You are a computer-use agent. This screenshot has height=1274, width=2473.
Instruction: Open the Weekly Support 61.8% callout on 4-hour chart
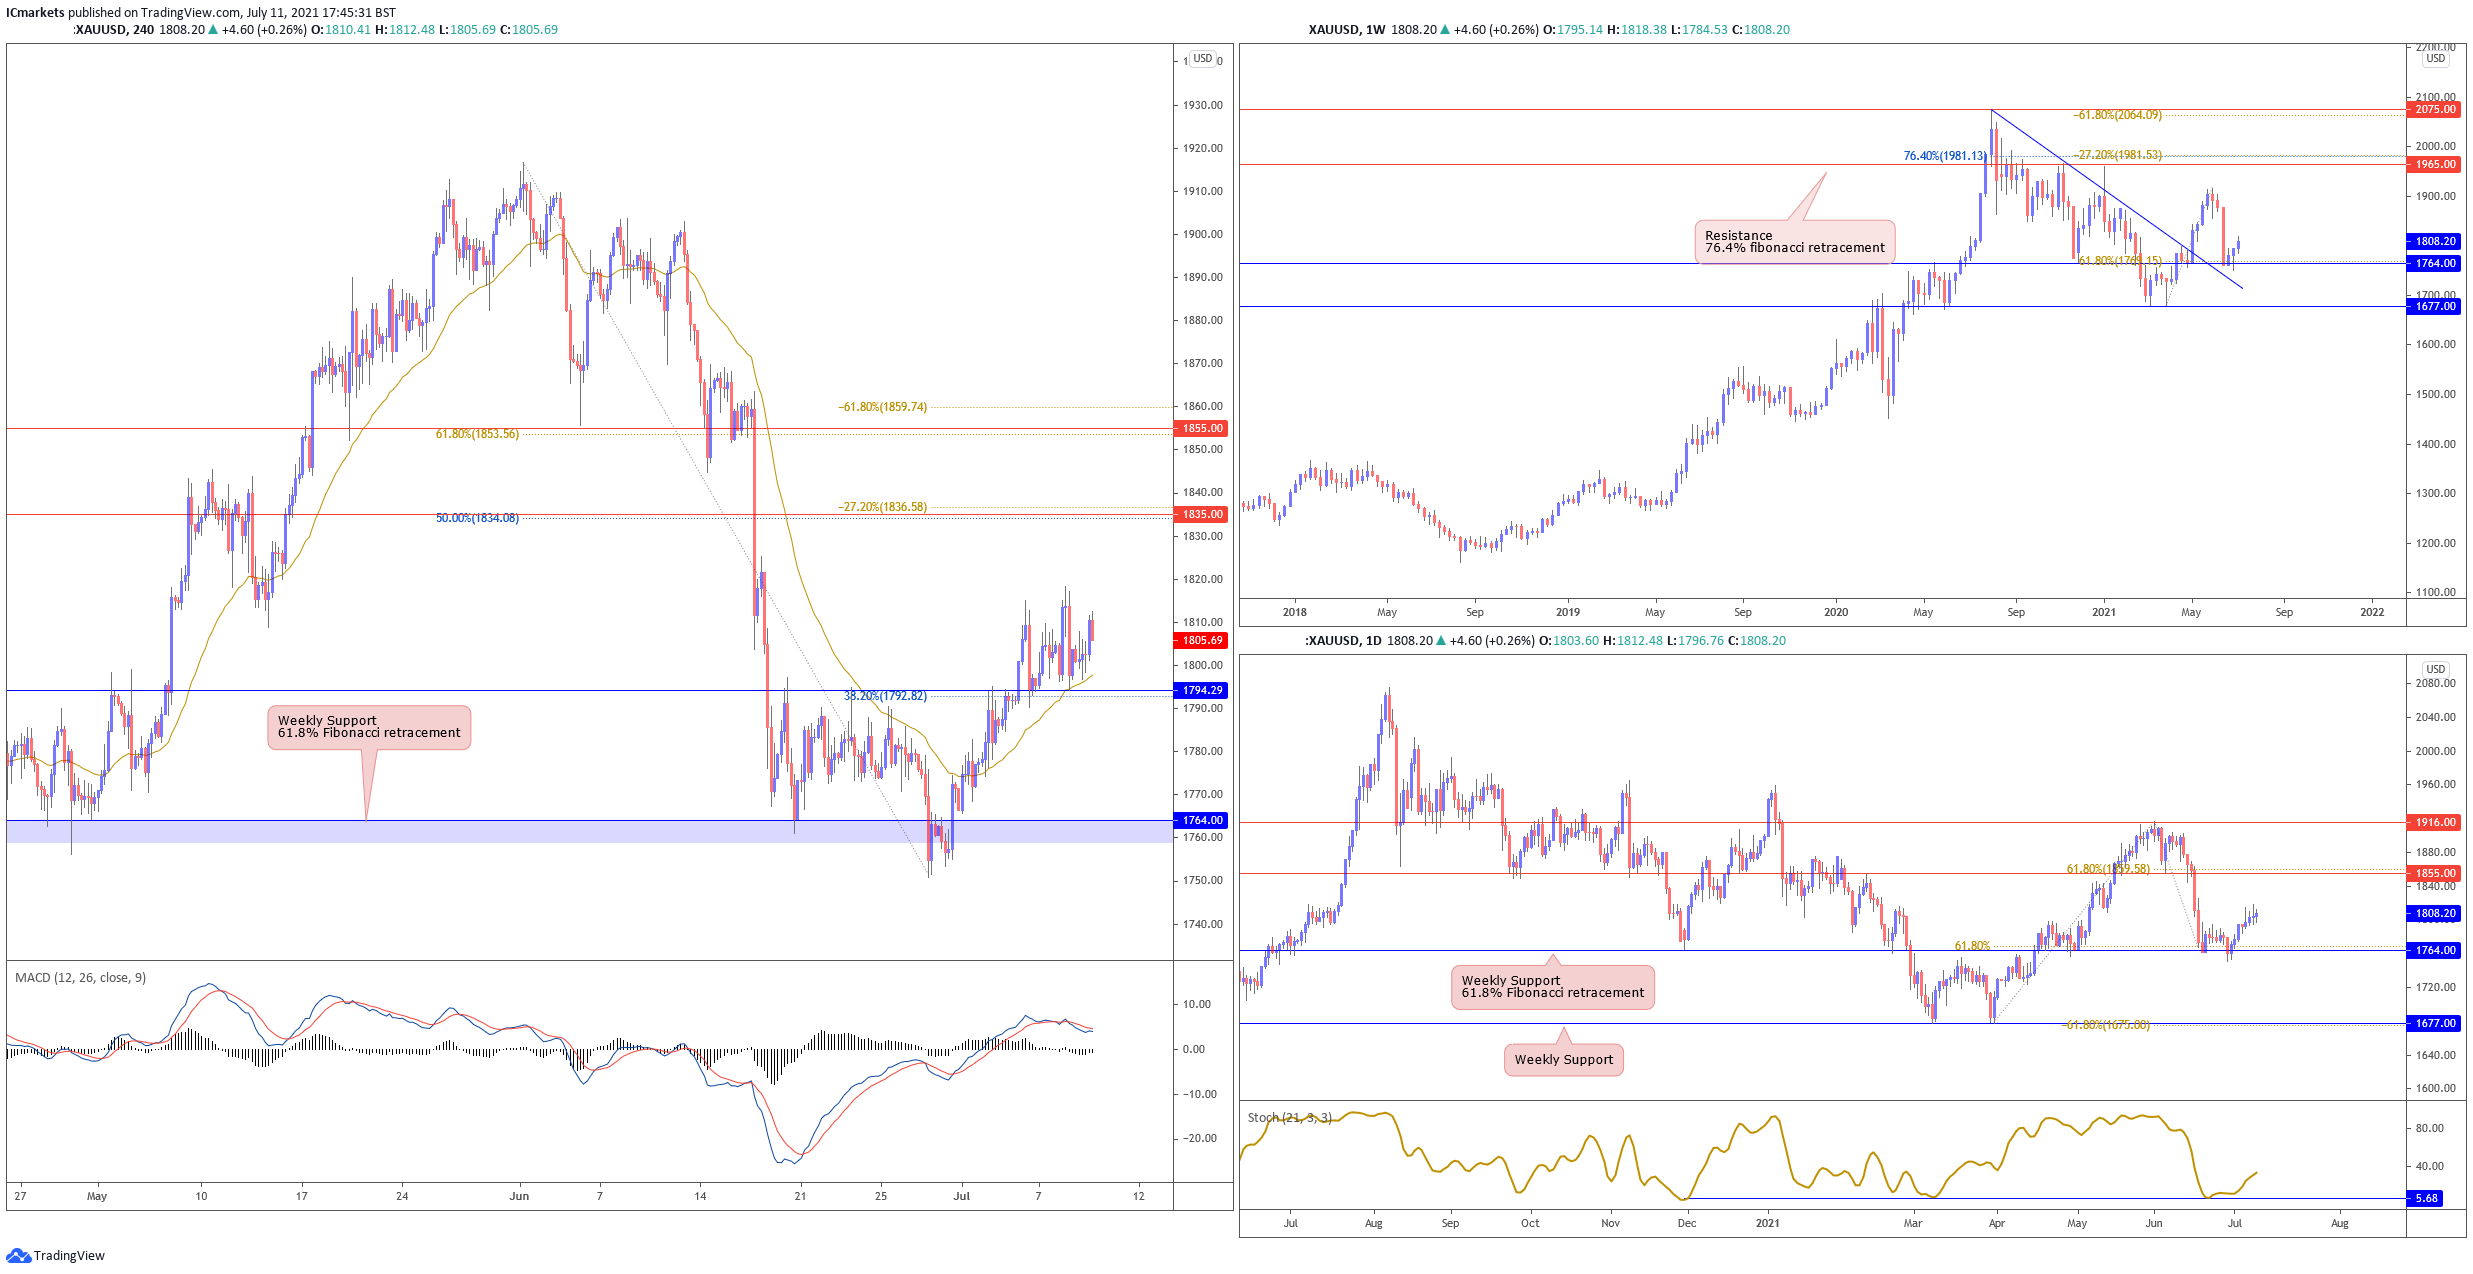point(369,727)
